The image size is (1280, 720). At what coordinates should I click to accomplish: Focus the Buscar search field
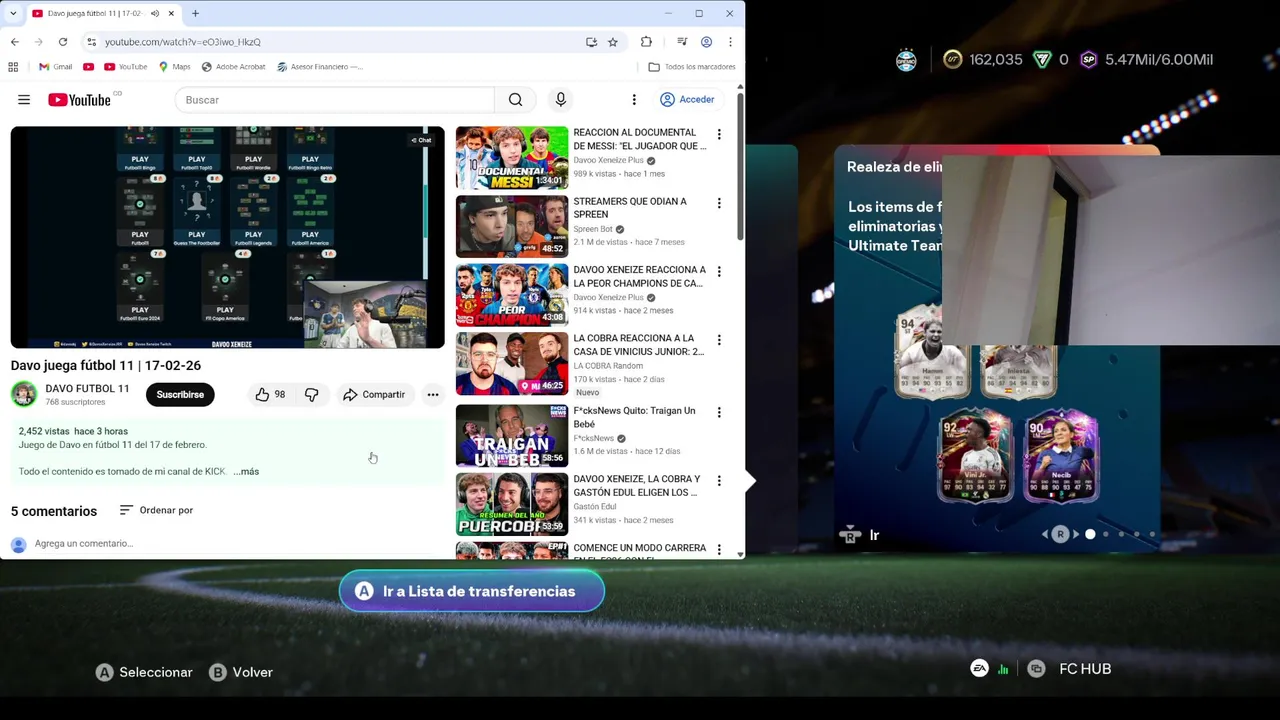pos(334,100)
